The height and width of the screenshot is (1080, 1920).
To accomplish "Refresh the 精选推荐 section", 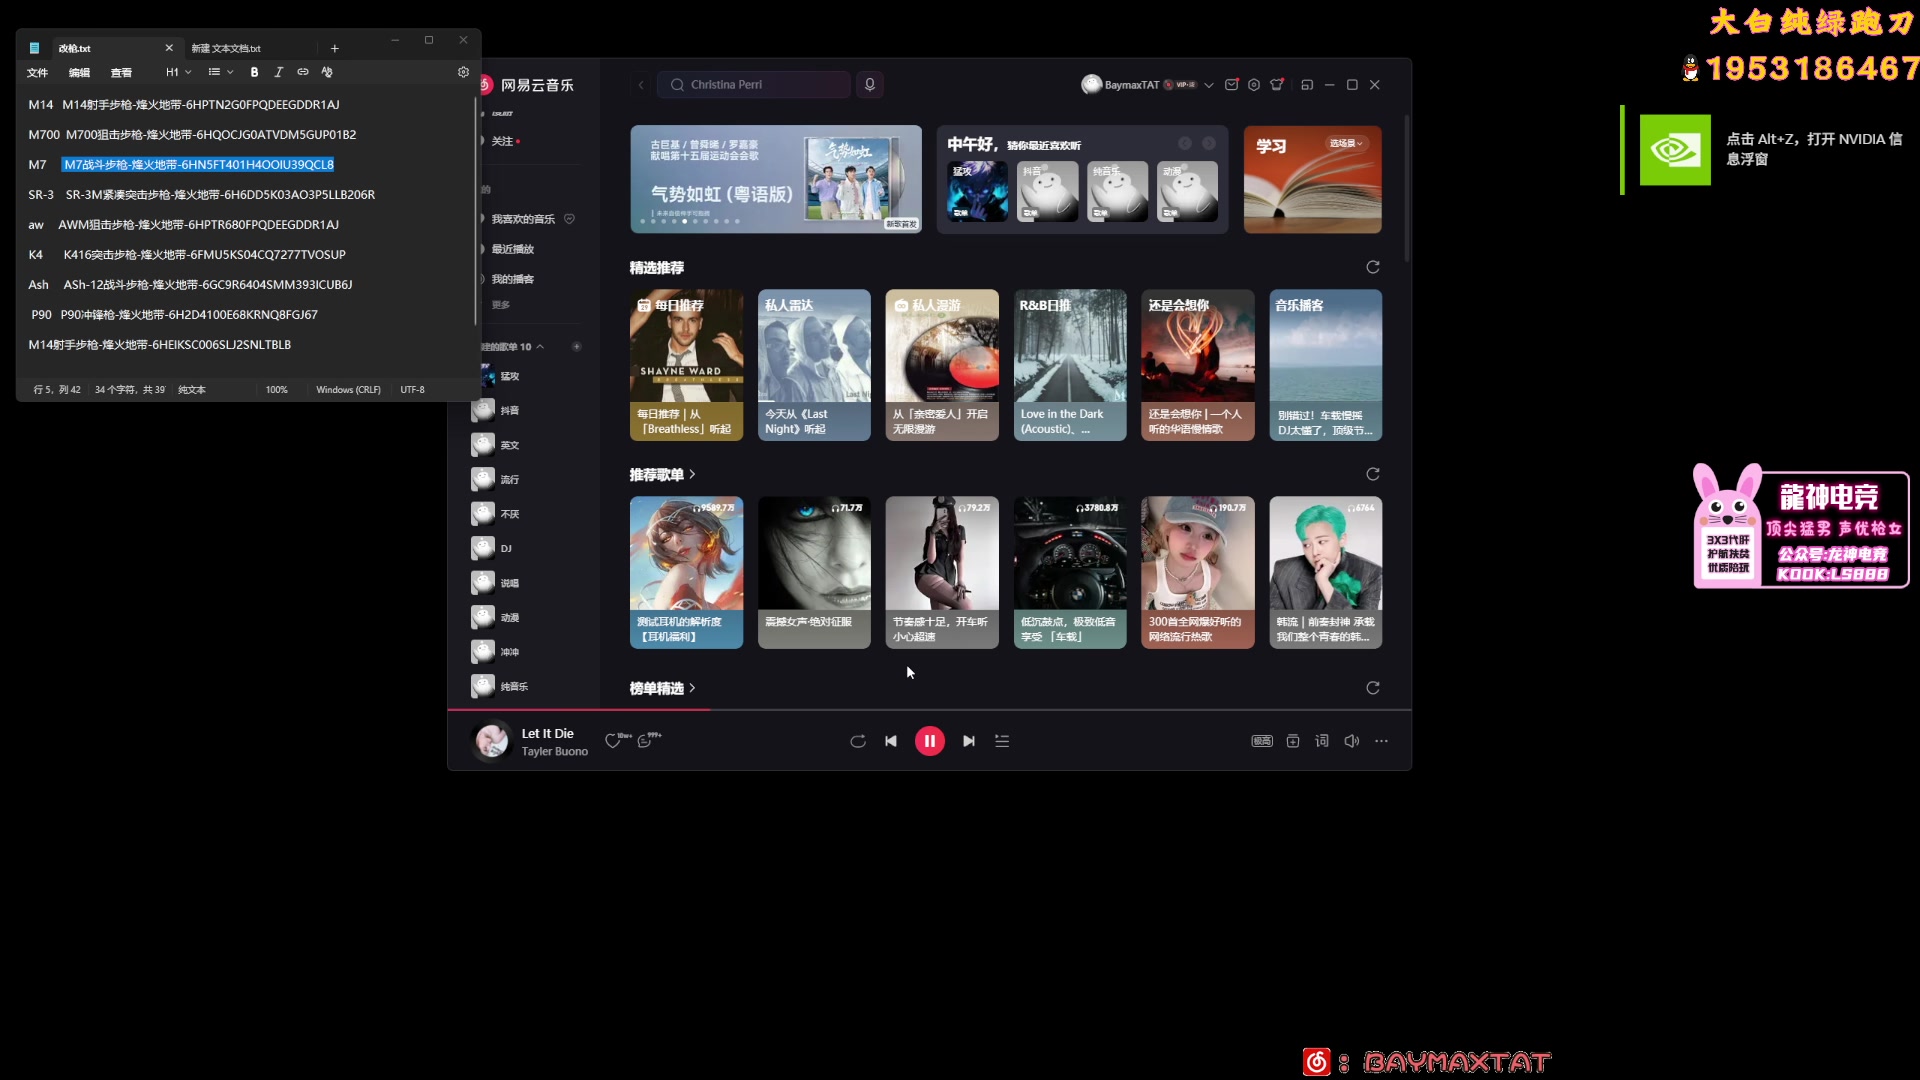I will (x=1372, y=267).
